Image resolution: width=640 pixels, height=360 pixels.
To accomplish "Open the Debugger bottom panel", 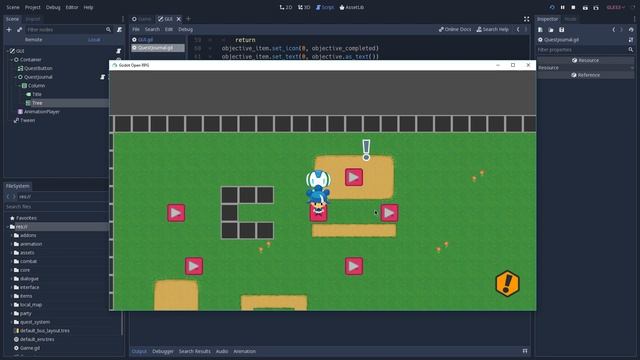I will (x=162, y=351).
